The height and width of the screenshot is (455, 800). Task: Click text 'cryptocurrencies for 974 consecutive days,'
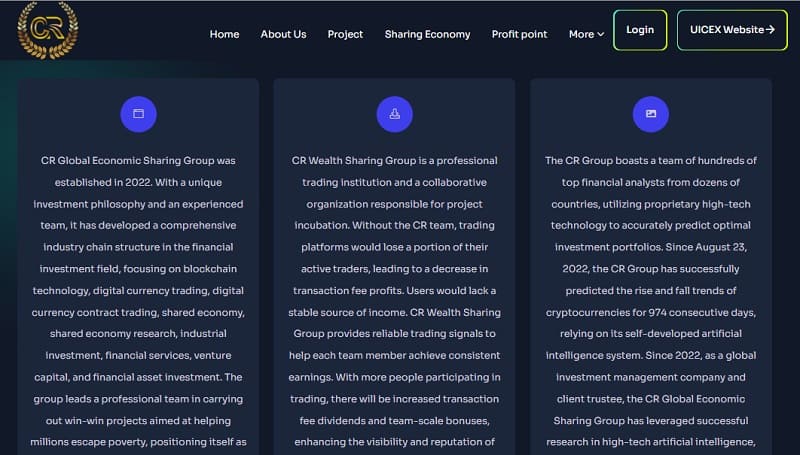tap(651, 312)
